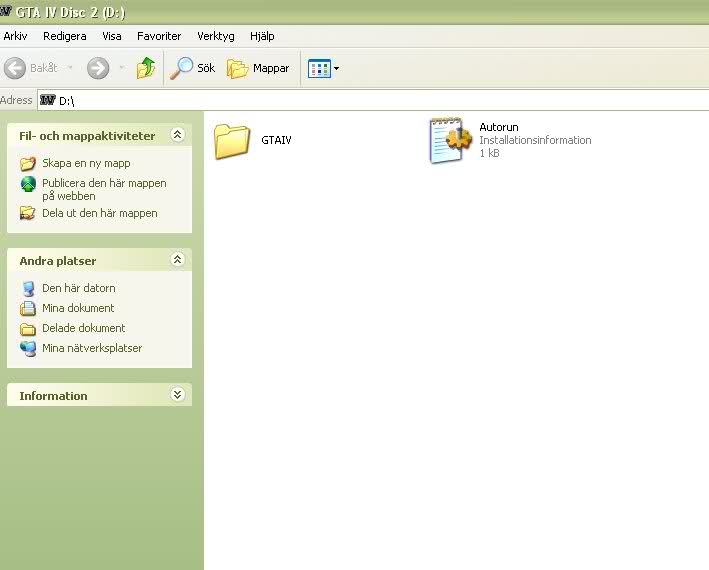709x570 pixels.
Task: Expand the Information panel
Action: (177, 395)
